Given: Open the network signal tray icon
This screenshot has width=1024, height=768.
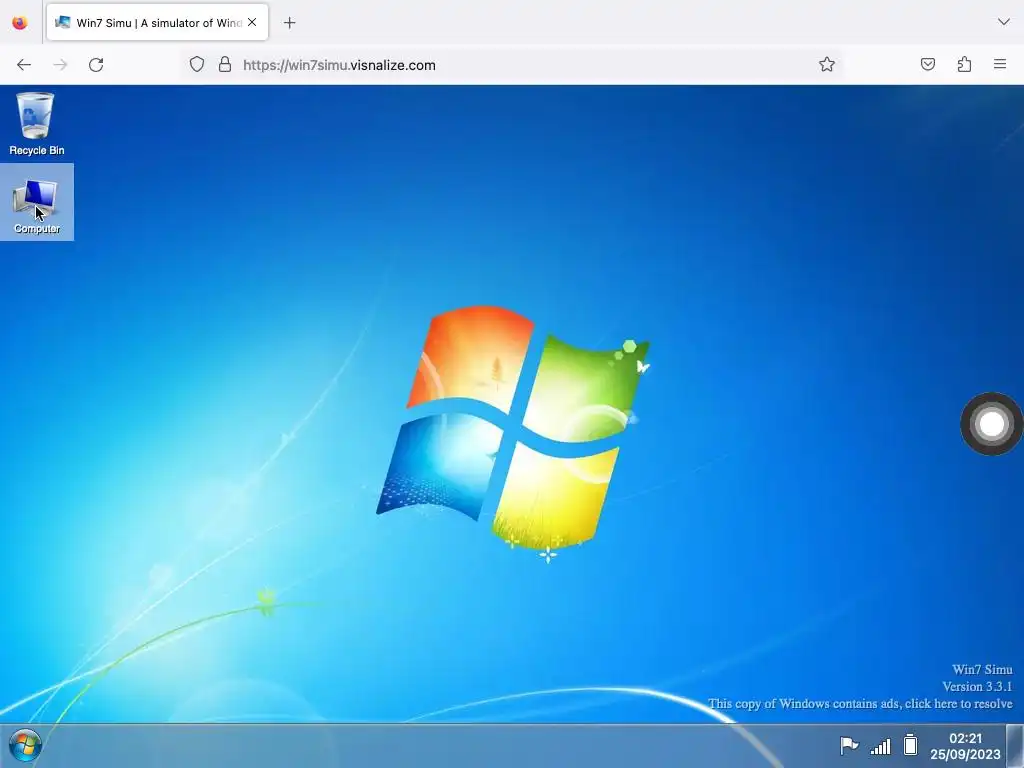Looking at the screenshot, I should 880,746.
